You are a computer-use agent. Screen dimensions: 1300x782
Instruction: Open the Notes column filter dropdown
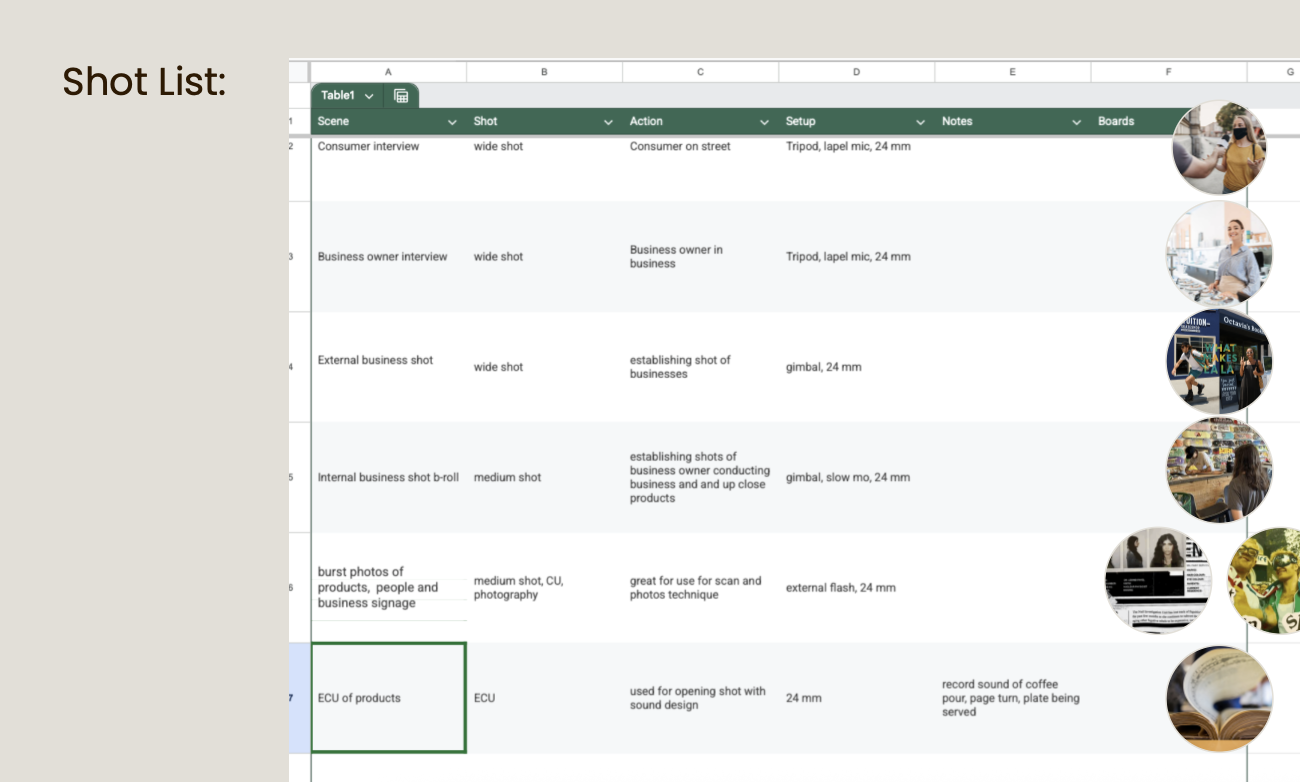tap(1076, 122)
